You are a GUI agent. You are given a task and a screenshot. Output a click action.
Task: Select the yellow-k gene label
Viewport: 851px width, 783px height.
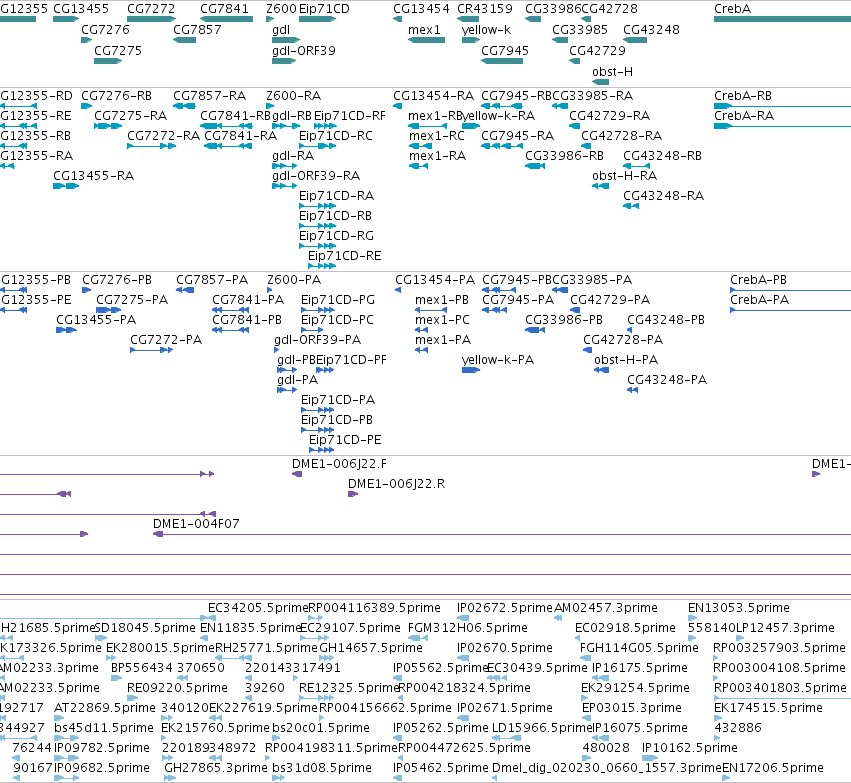[x=486, y=30]
